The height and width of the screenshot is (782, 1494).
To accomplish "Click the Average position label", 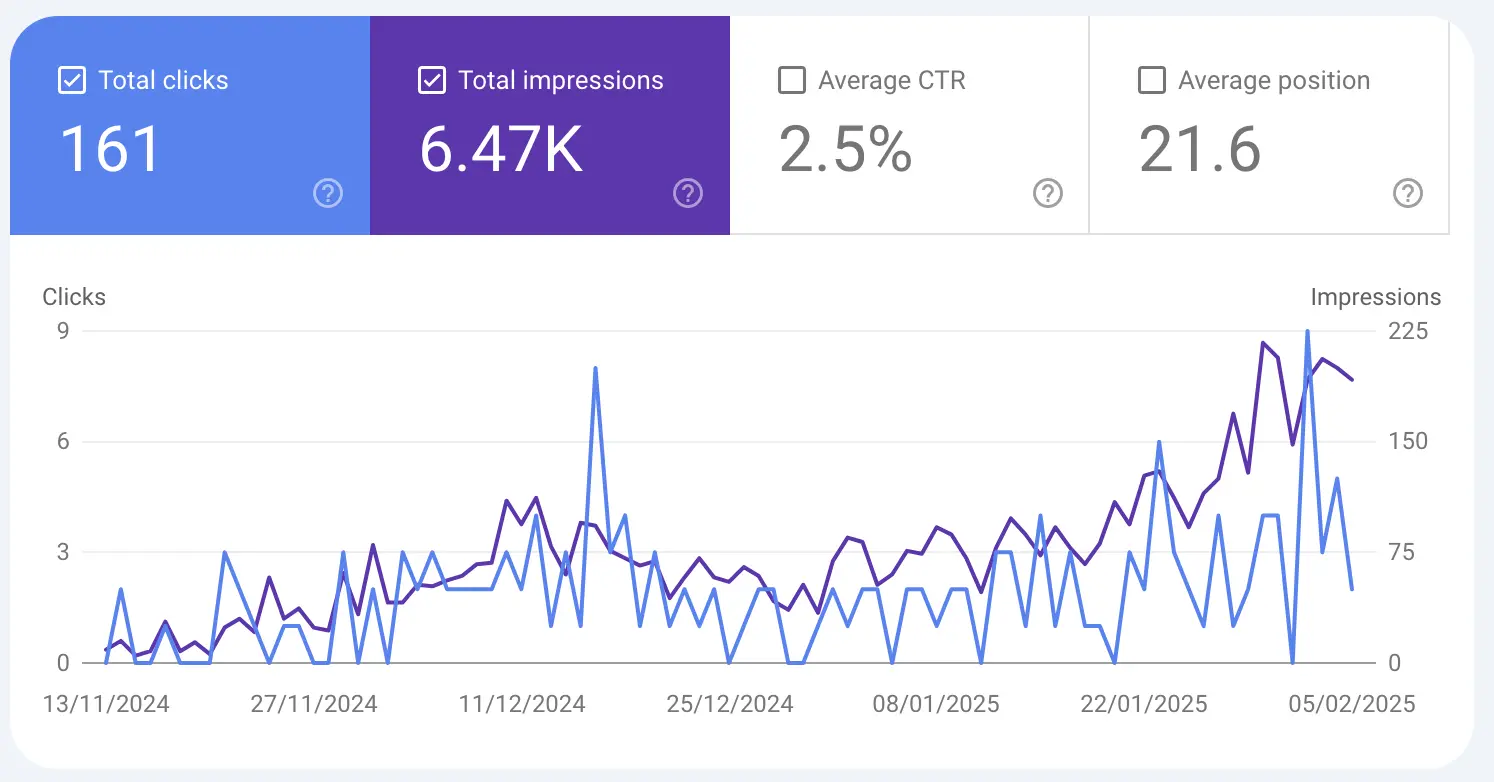I will click(1274, 81).
